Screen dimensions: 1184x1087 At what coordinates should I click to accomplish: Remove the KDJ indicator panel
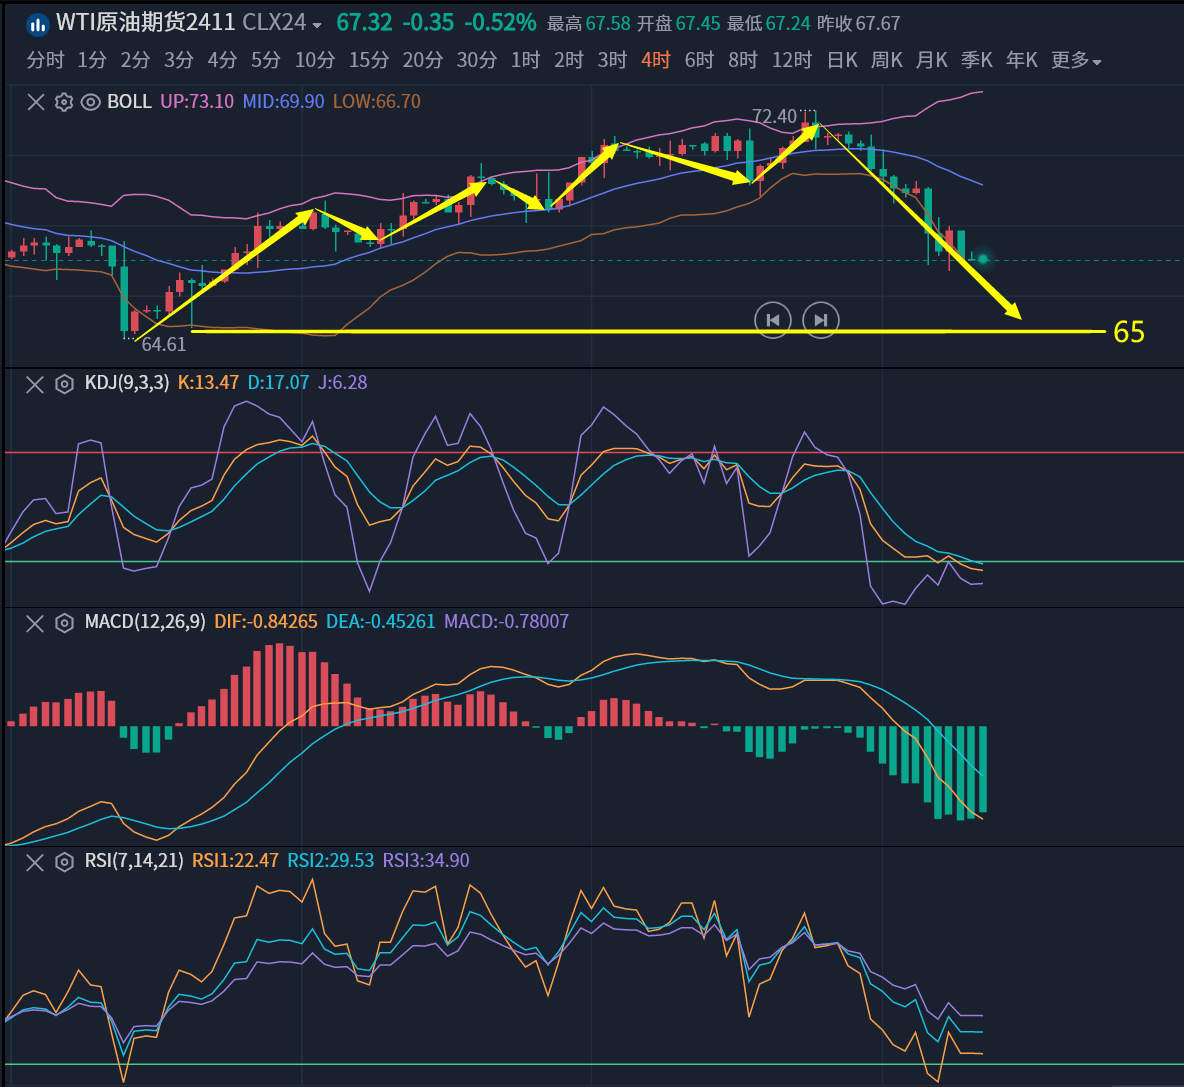tap(35, 384)
